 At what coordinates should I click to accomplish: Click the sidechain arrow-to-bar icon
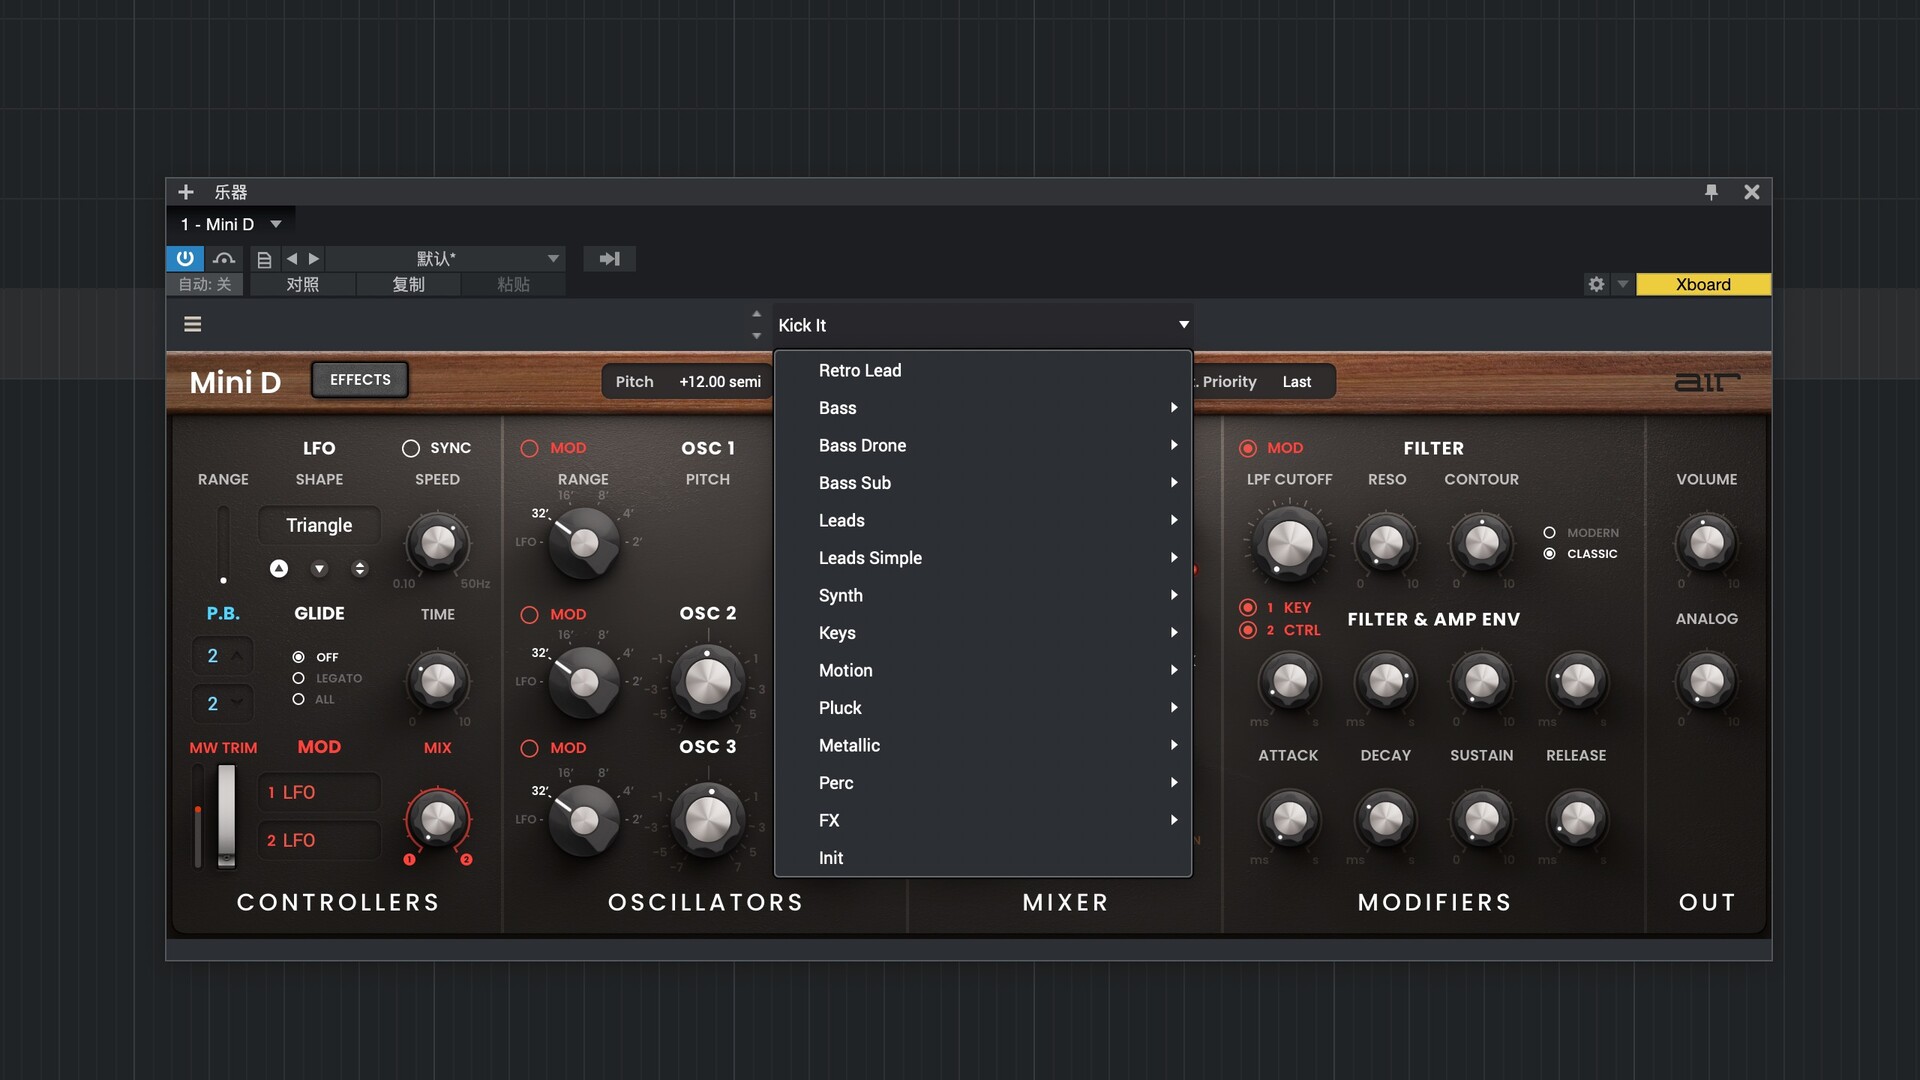tap(609, 259)
